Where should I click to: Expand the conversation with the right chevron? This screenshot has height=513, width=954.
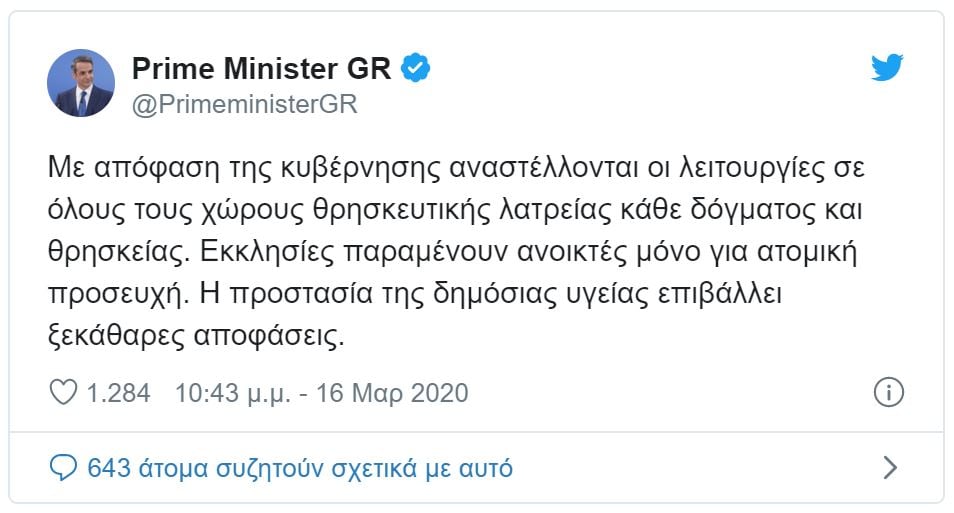[890, 467]
